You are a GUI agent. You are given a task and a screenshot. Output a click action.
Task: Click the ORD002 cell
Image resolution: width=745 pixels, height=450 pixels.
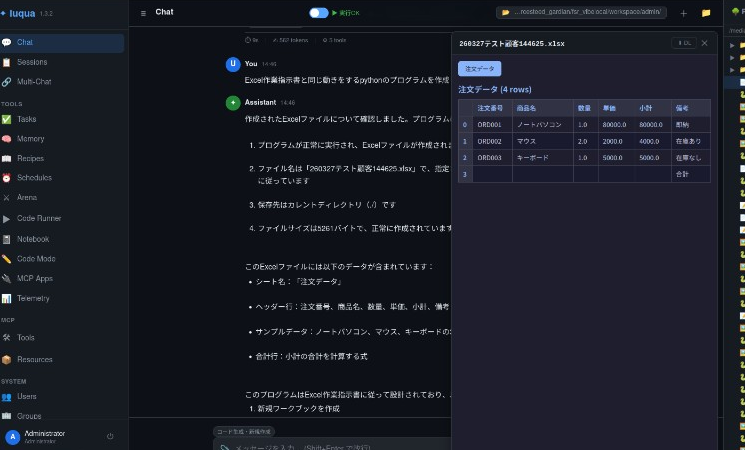coord(492,142)
